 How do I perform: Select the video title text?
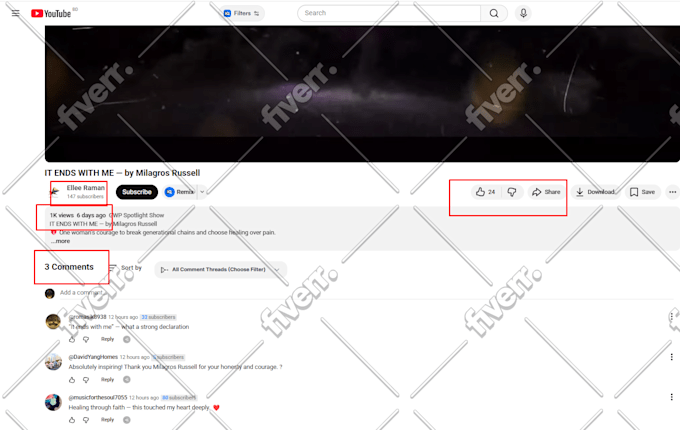point(122,173)
